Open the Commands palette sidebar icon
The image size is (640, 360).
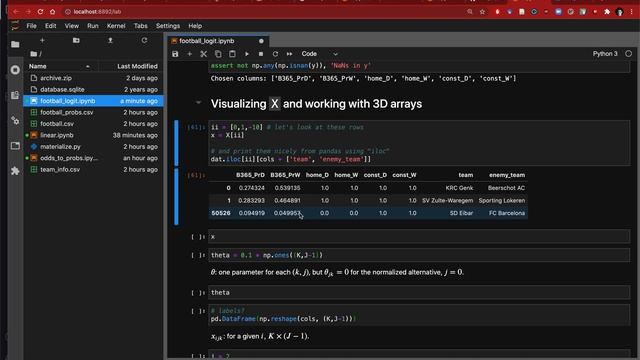(x=15, y=95)
